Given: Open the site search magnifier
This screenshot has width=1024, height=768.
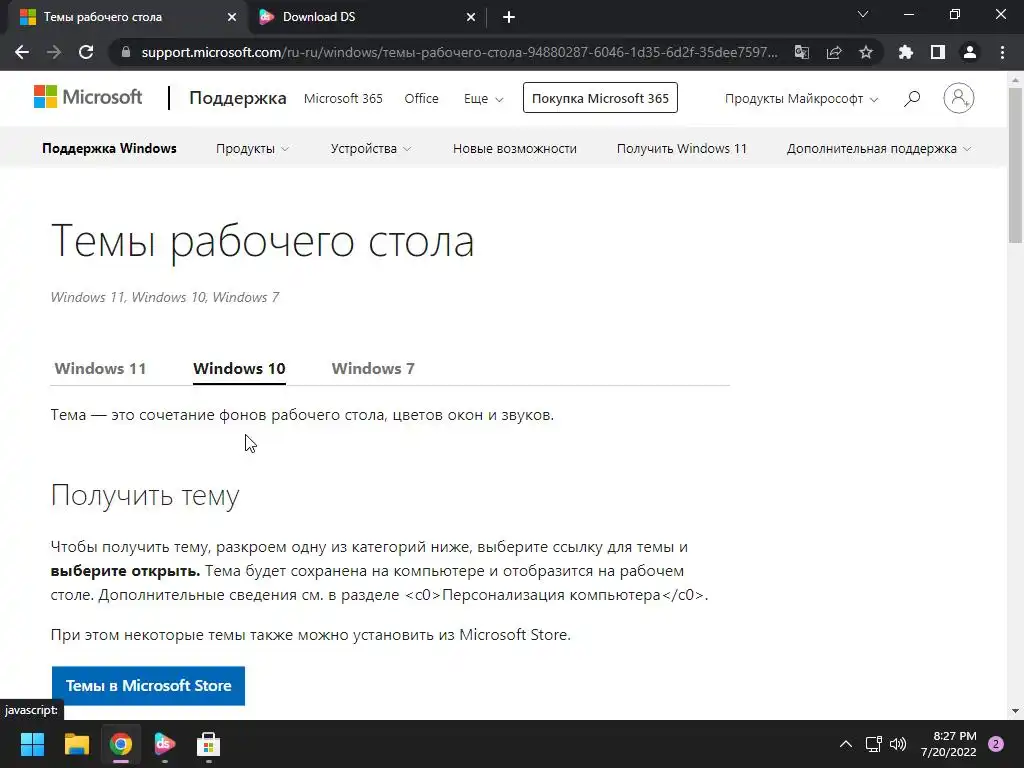Looking at the screenshot, I should (x=912, y=99).
